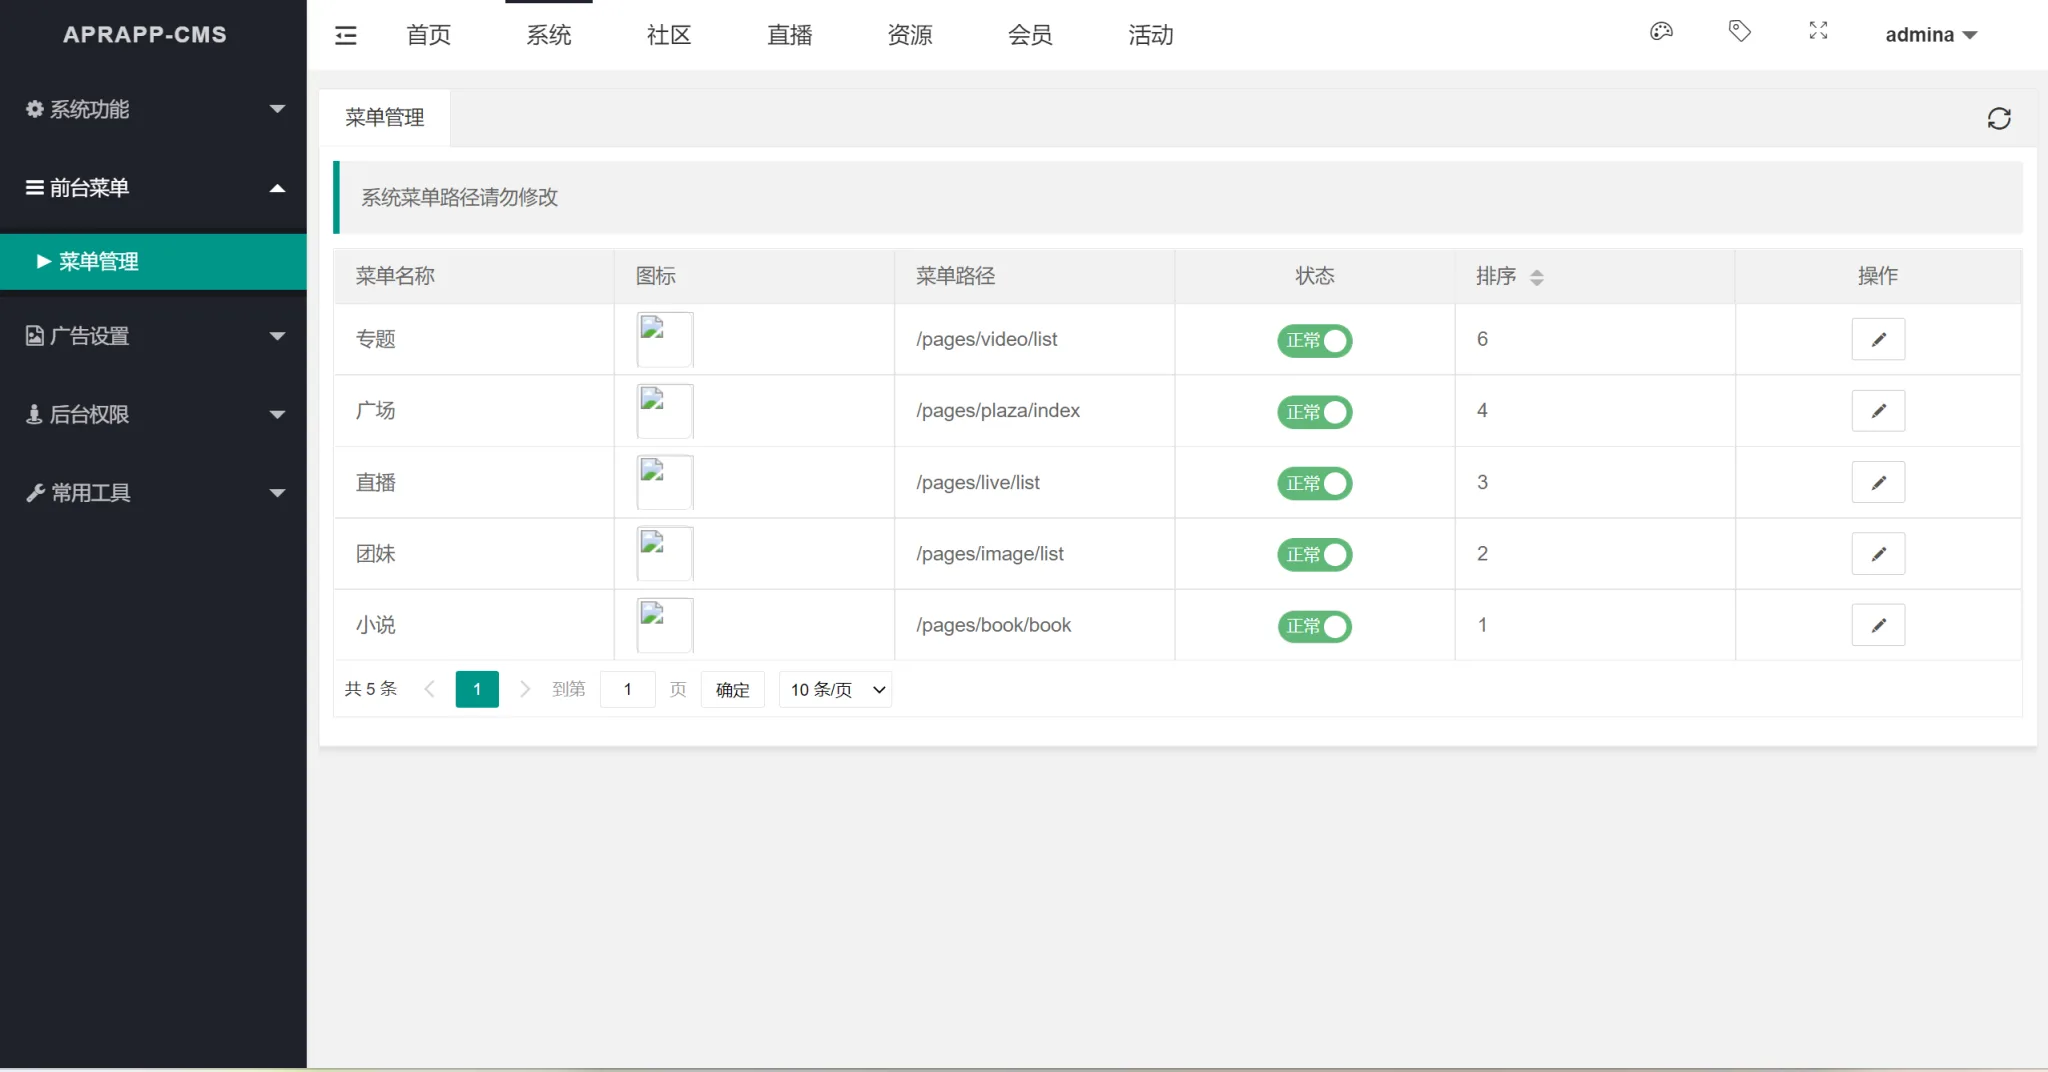Toggle the status switch for 广场
Screen dimensions: 2048x1072
(1314, 412)
